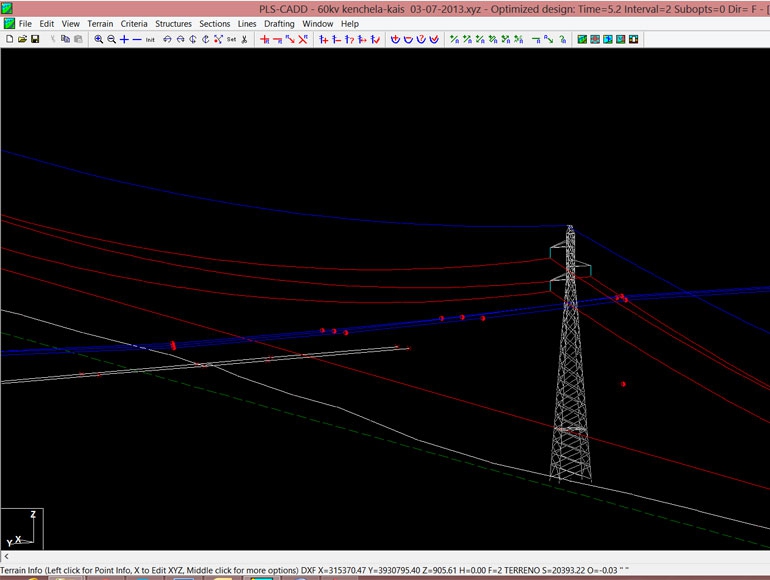
Task: Click the Copy toolbar icon
Action: point(65,39)
